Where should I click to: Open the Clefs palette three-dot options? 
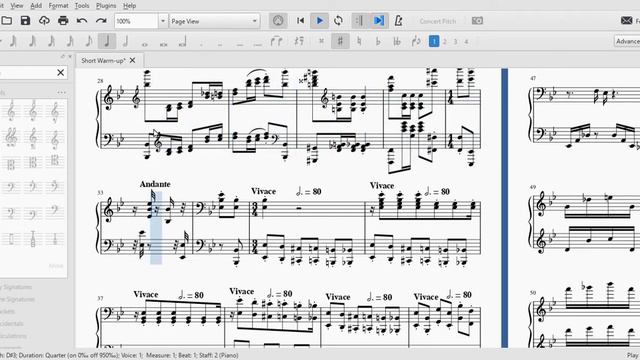pyautogui.click(x=62, y=92)
